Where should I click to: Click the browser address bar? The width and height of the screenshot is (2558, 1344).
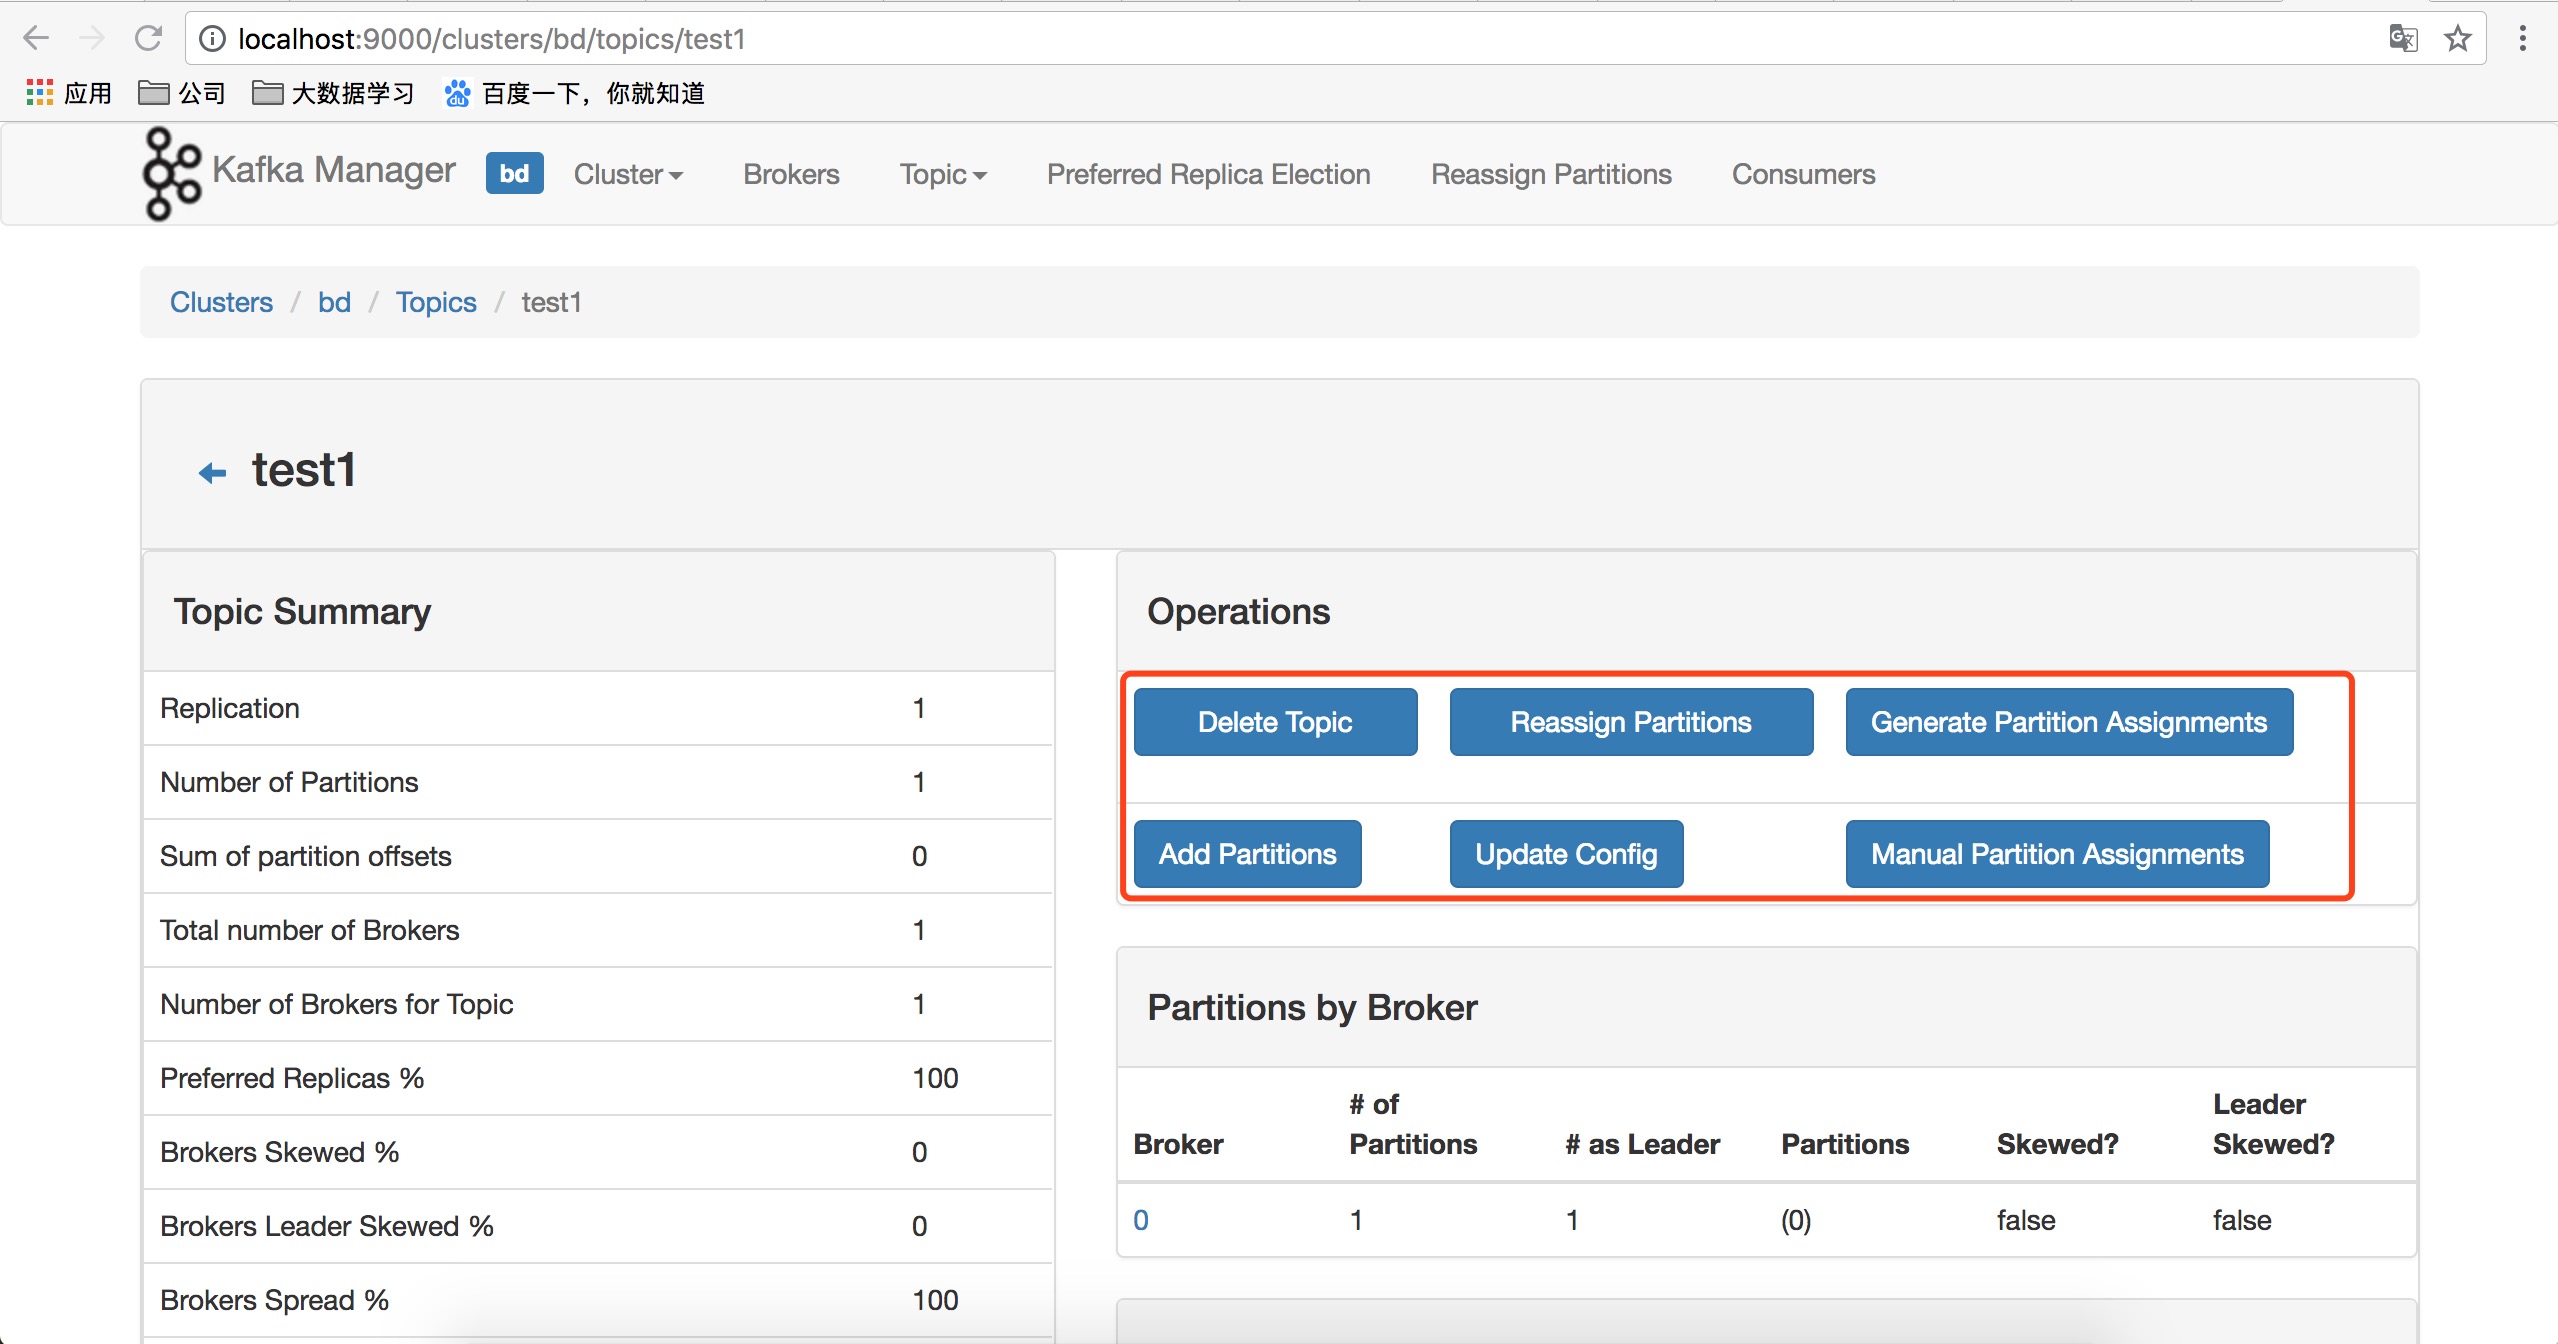click(1200, 39)
